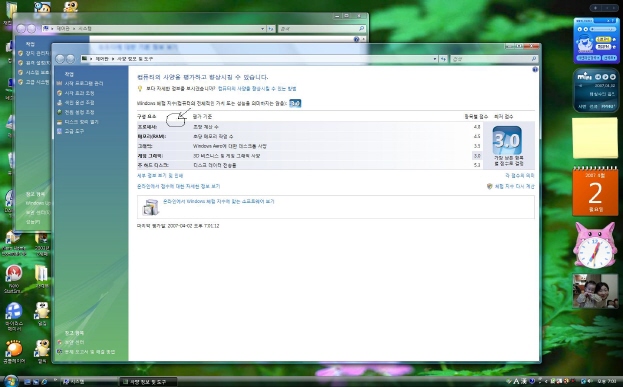Click the blue help icon in front window
This screenshot has height=387, width=623.
point(535,70)
